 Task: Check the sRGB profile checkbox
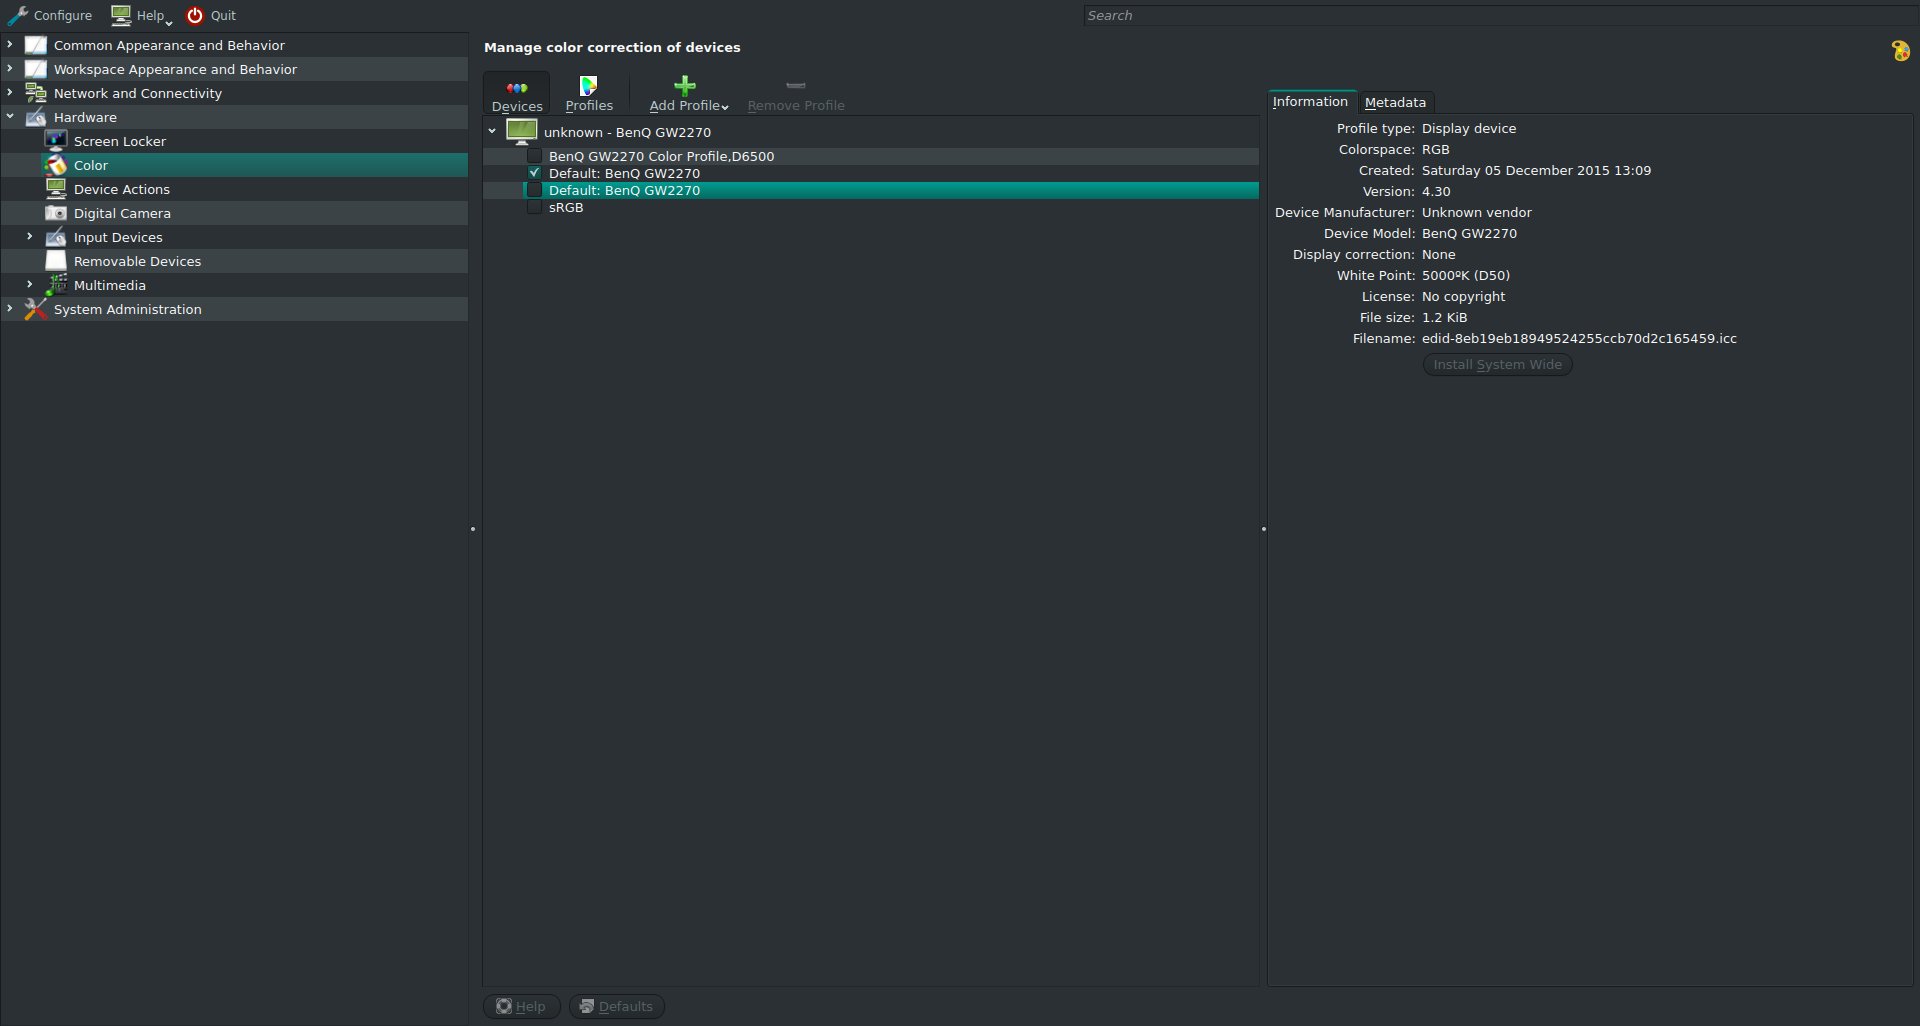tap(535, 207)
